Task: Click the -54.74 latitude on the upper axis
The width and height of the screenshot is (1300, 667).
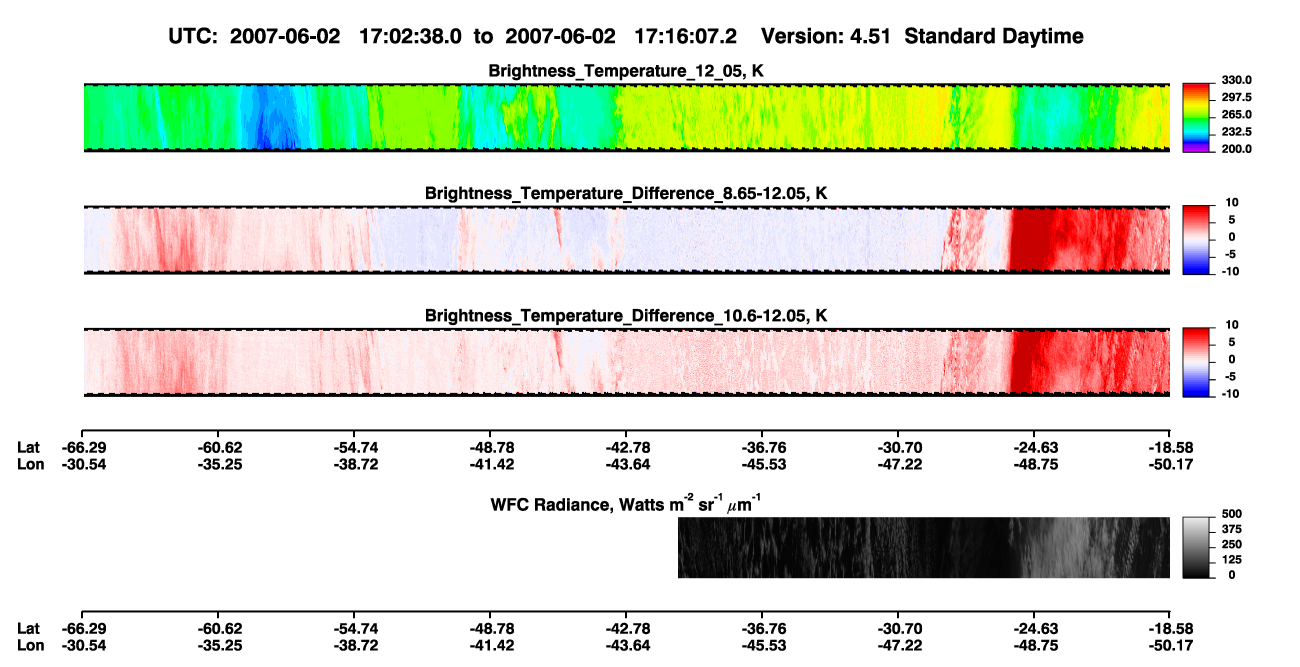Action: tap(354, 448)
